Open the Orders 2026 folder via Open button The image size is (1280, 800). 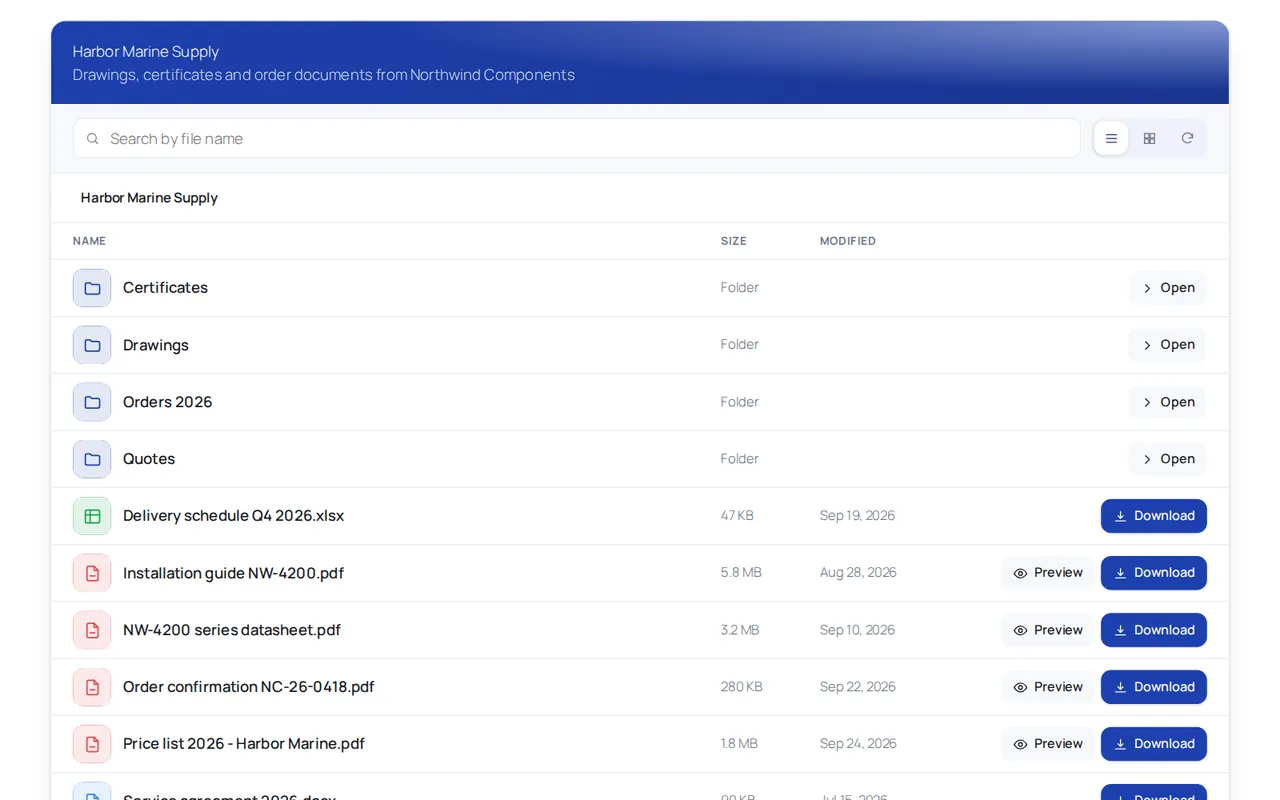pos(1168,402)
